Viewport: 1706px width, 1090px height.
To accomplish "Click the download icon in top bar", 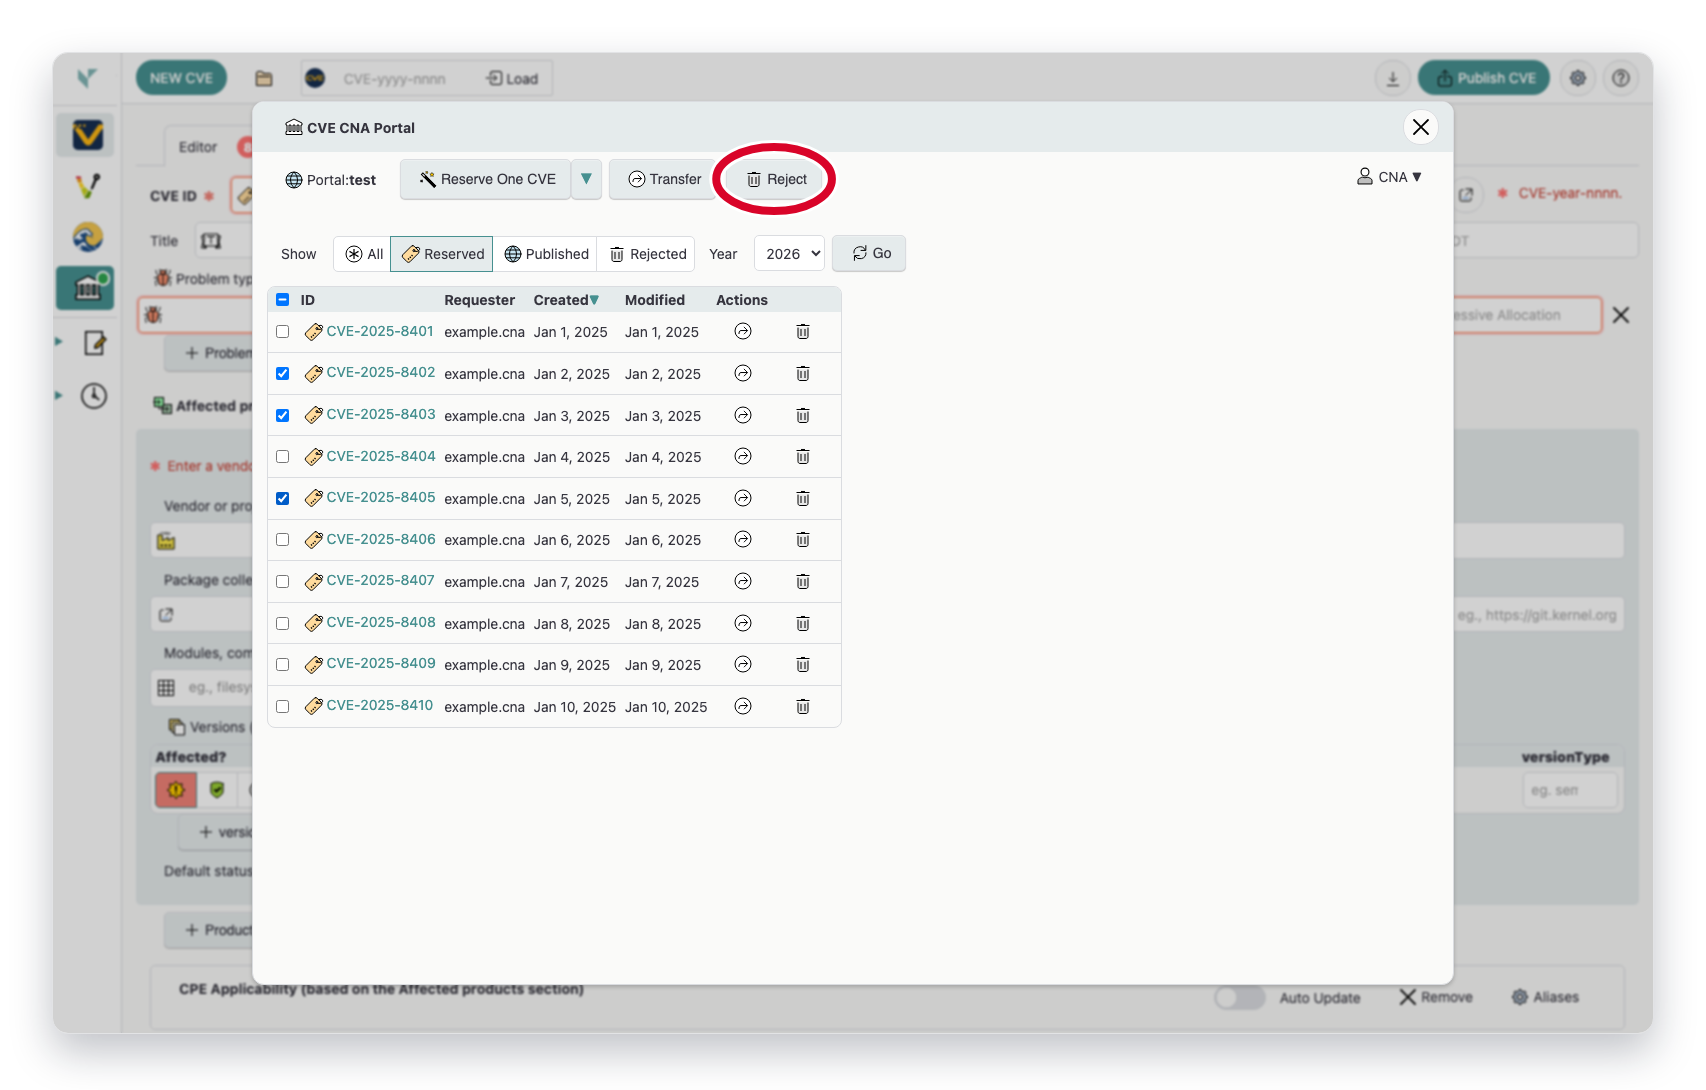I will pos(1392,78).
